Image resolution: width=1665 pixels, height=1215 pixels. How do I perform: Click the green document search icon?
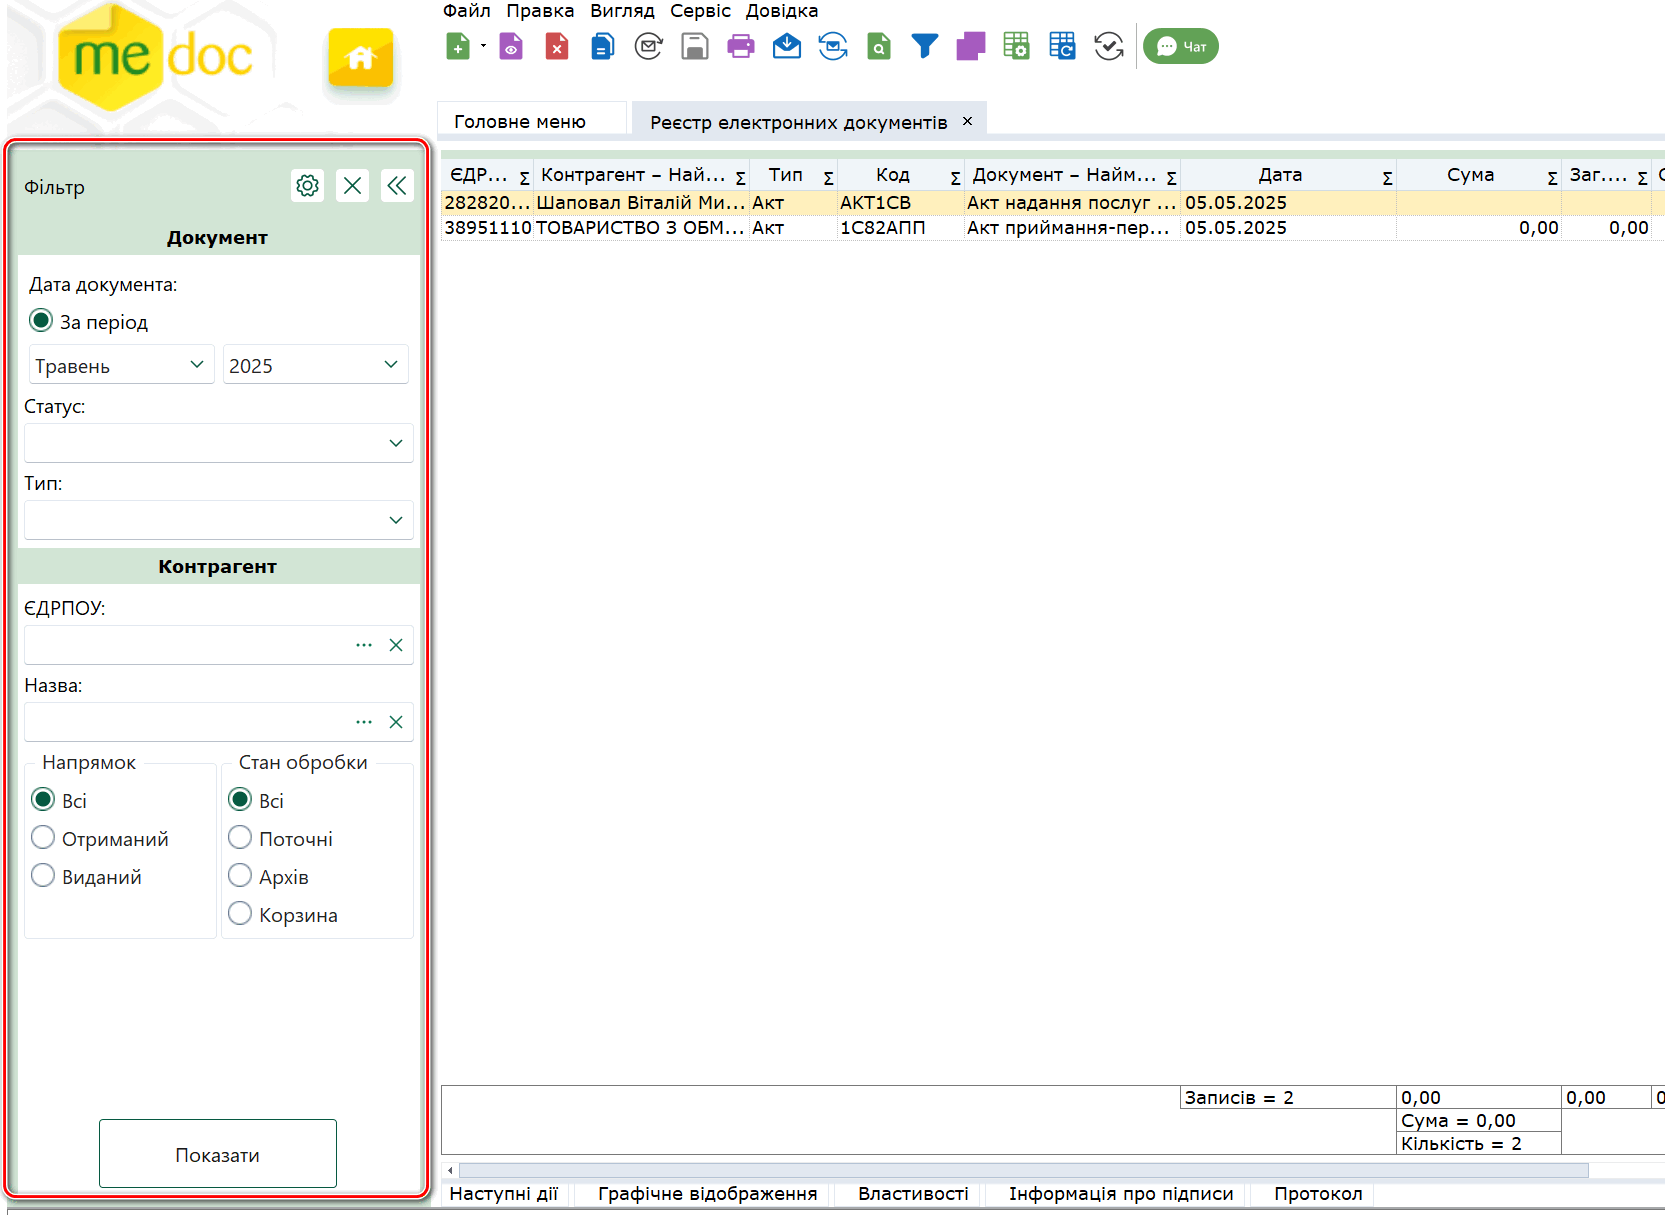[x=879, y=46]
